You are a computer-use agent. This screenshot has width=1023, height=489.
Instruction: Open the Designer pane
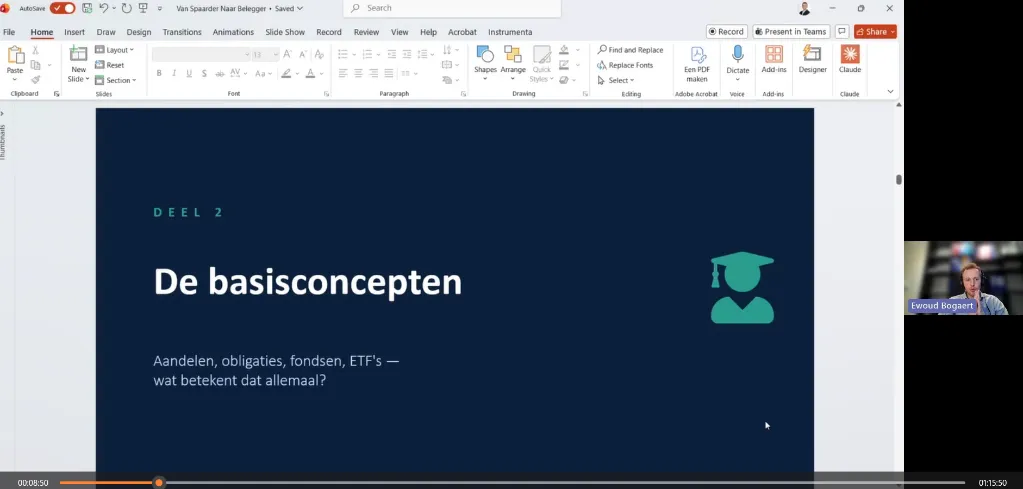coord(812,60)
